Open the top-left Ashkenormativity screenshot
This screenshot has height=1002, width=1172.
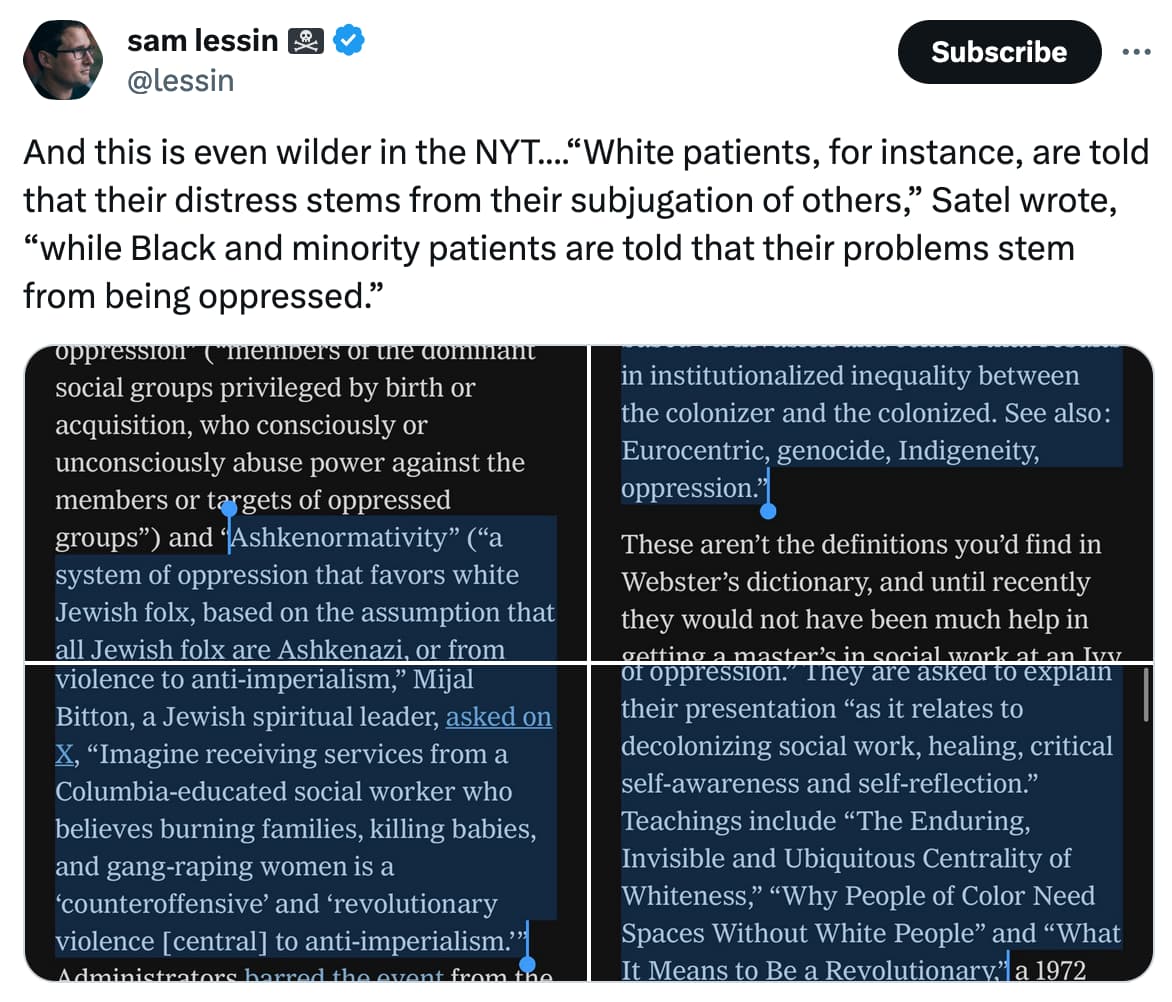click(x=306, y=504)
